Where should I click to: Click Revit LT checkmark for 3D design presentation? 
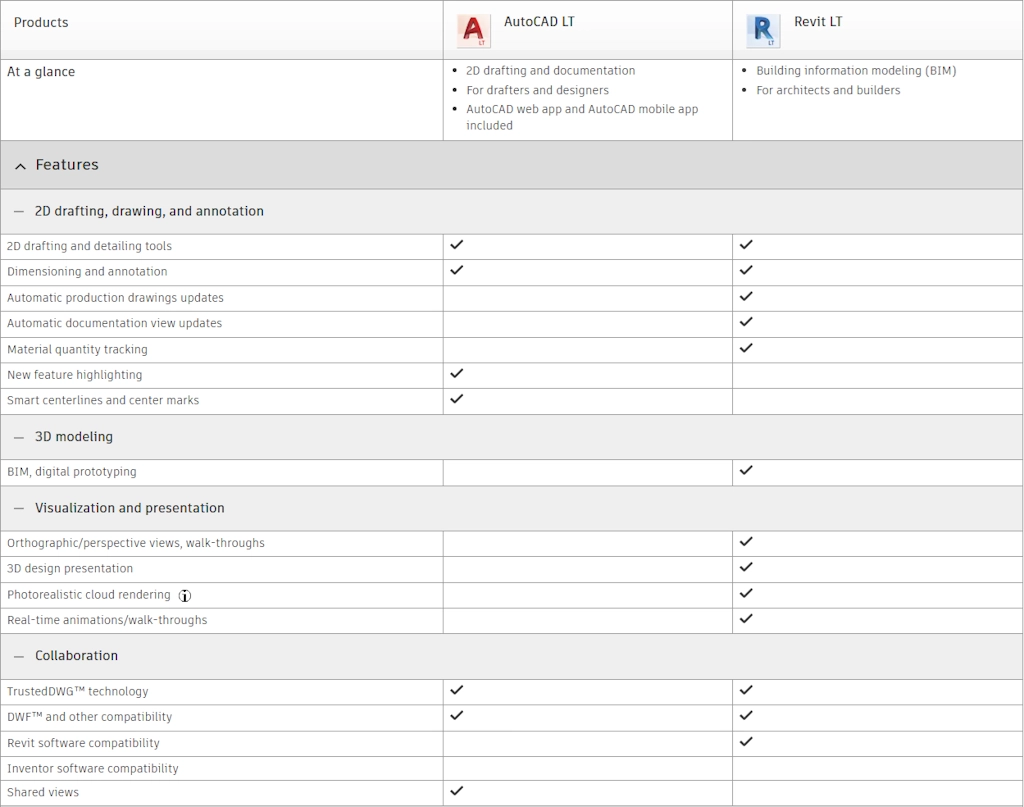[746, 567]
